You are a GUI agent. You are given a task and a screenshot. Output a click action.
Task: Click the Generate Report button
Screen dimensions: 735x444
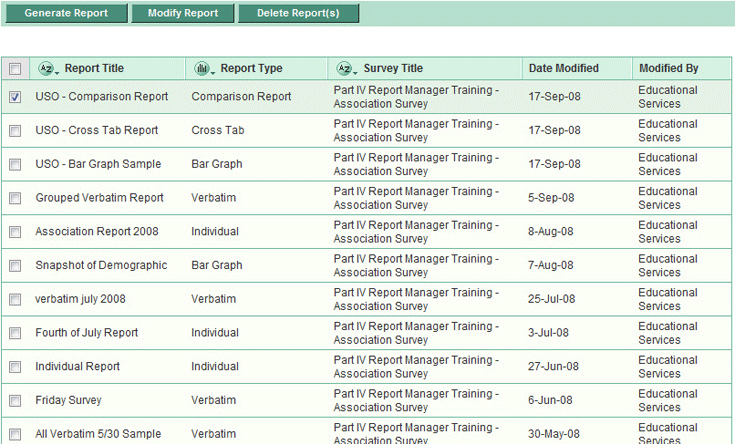[66, 14]
